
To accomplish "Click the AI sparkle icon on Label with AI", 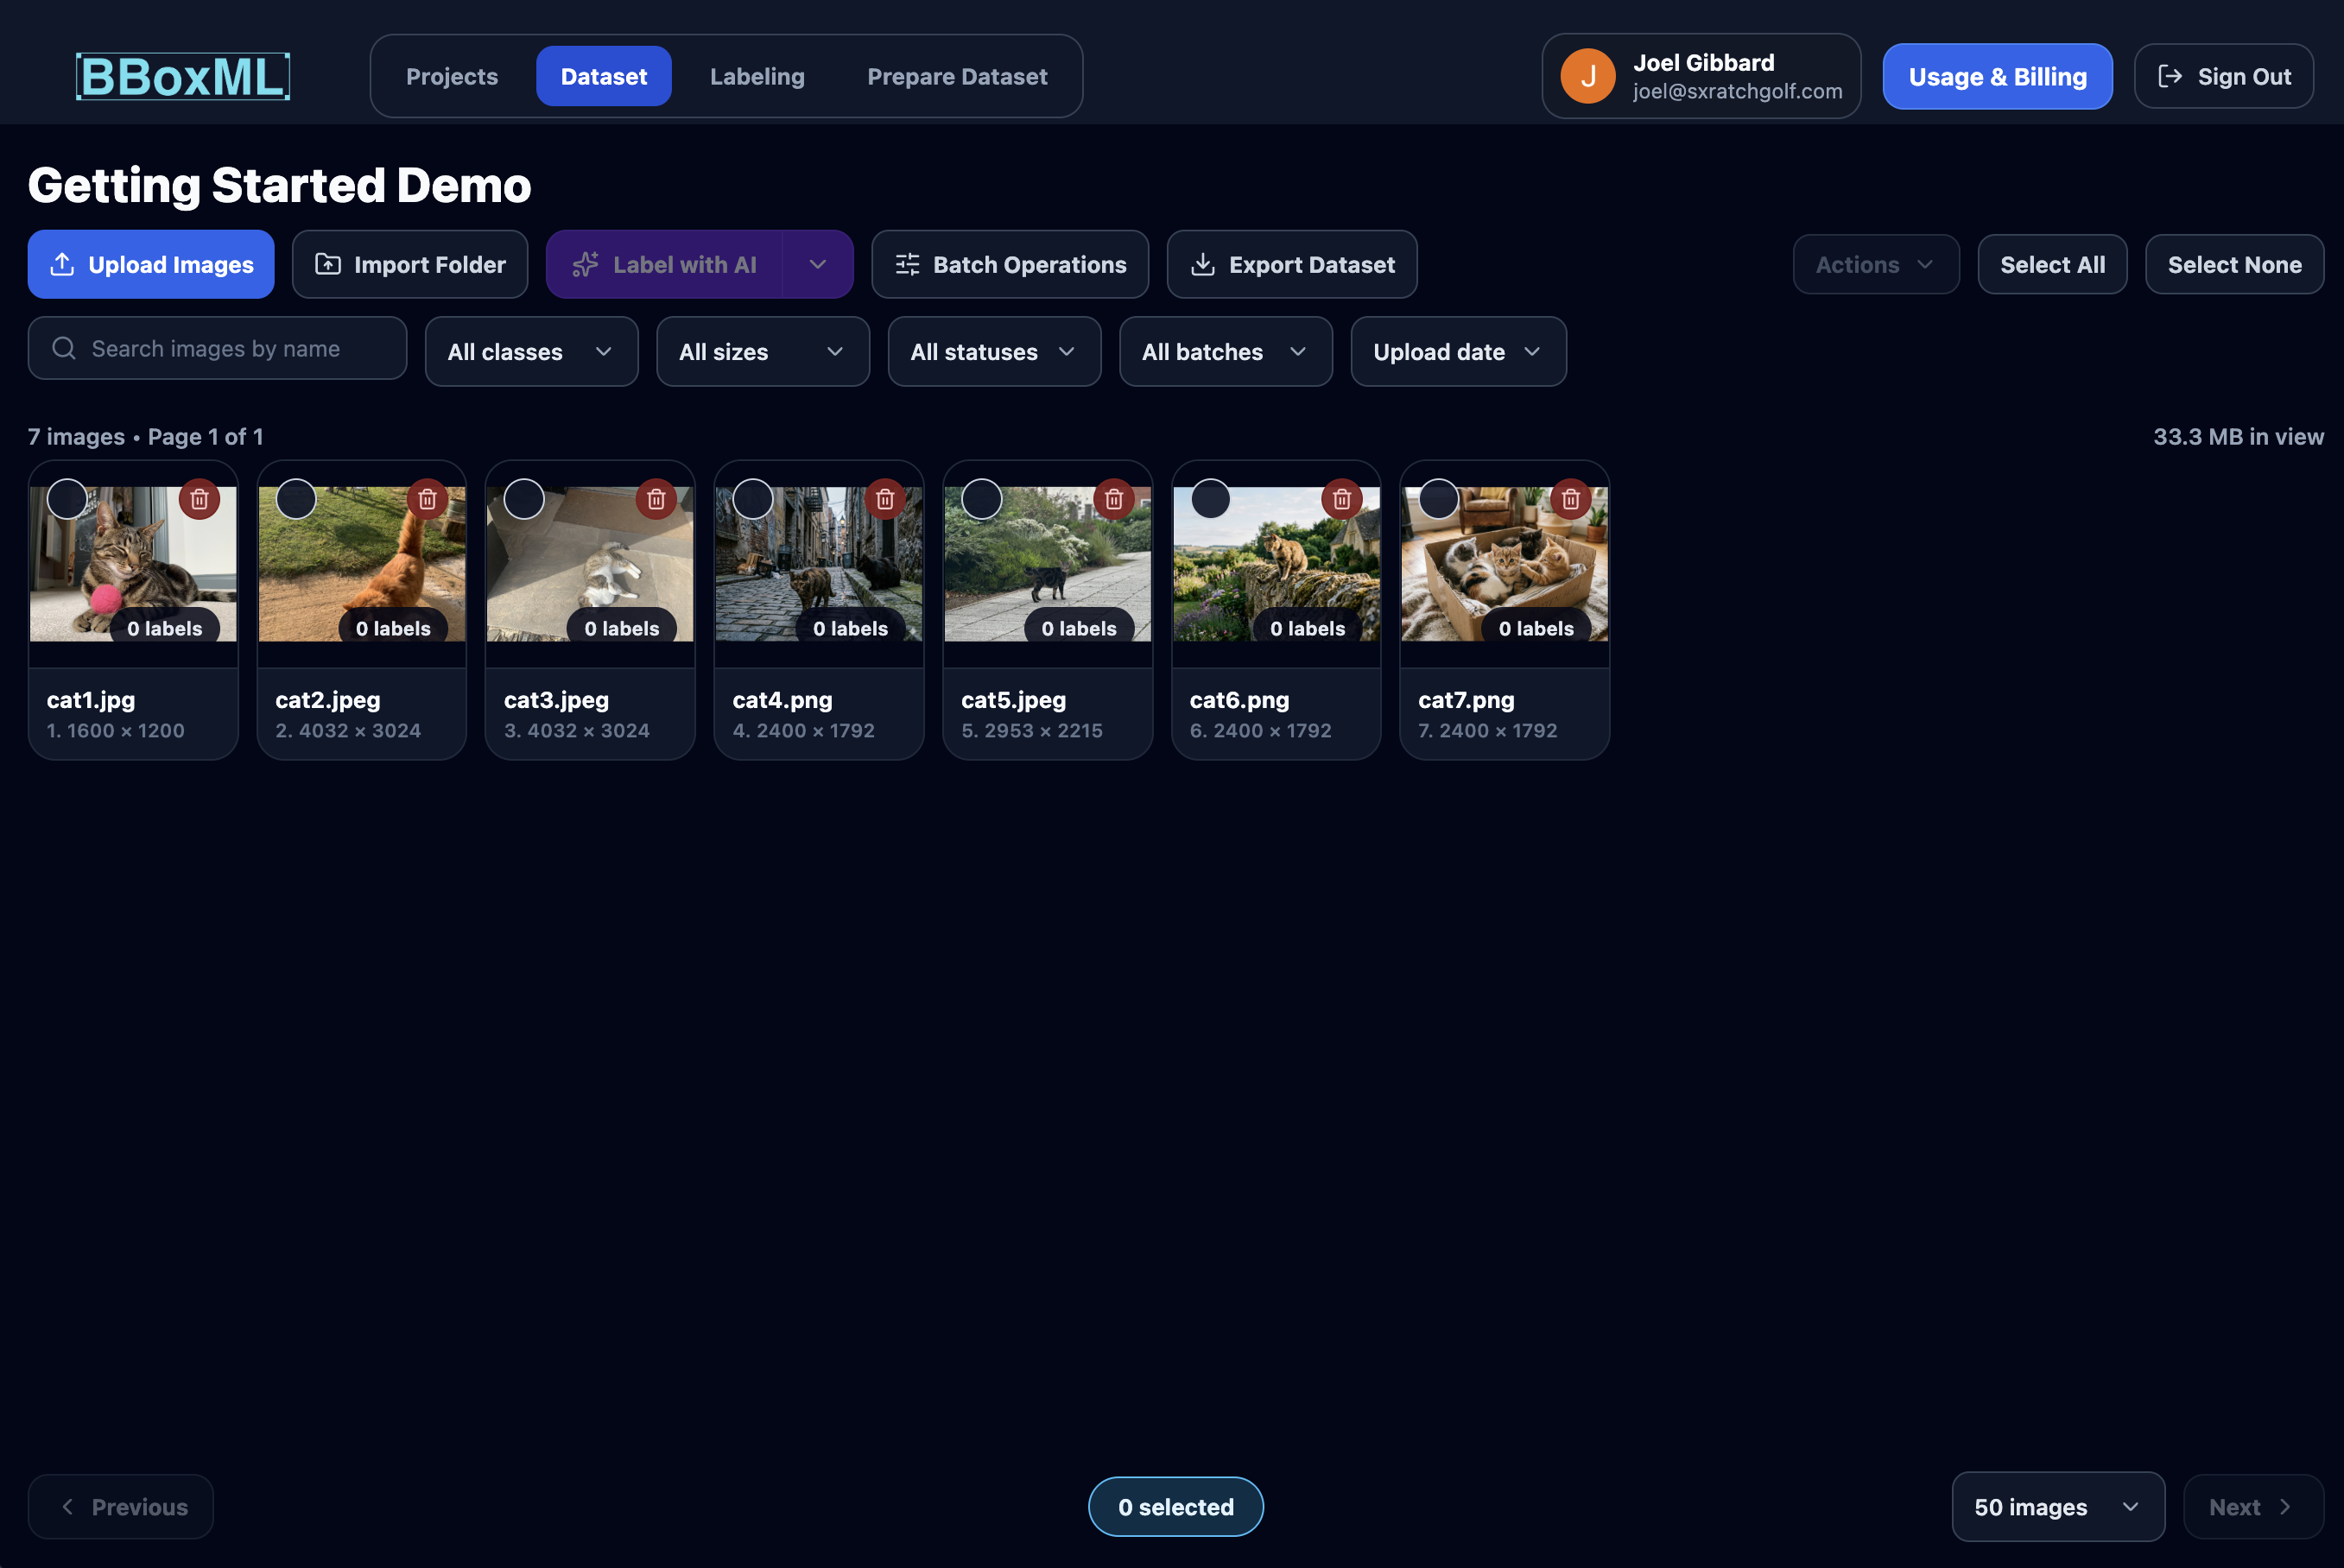I will 584,264.
